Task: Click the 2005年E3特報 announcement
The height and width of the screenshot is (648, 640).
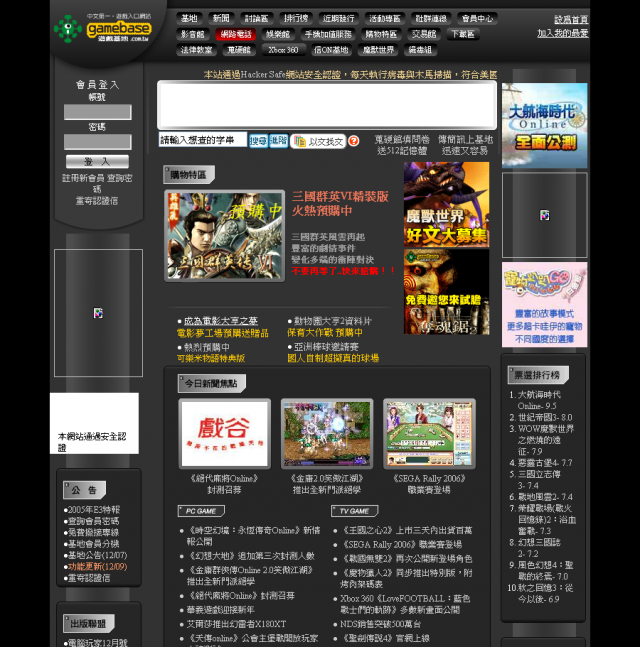Action: pos(93,510)
